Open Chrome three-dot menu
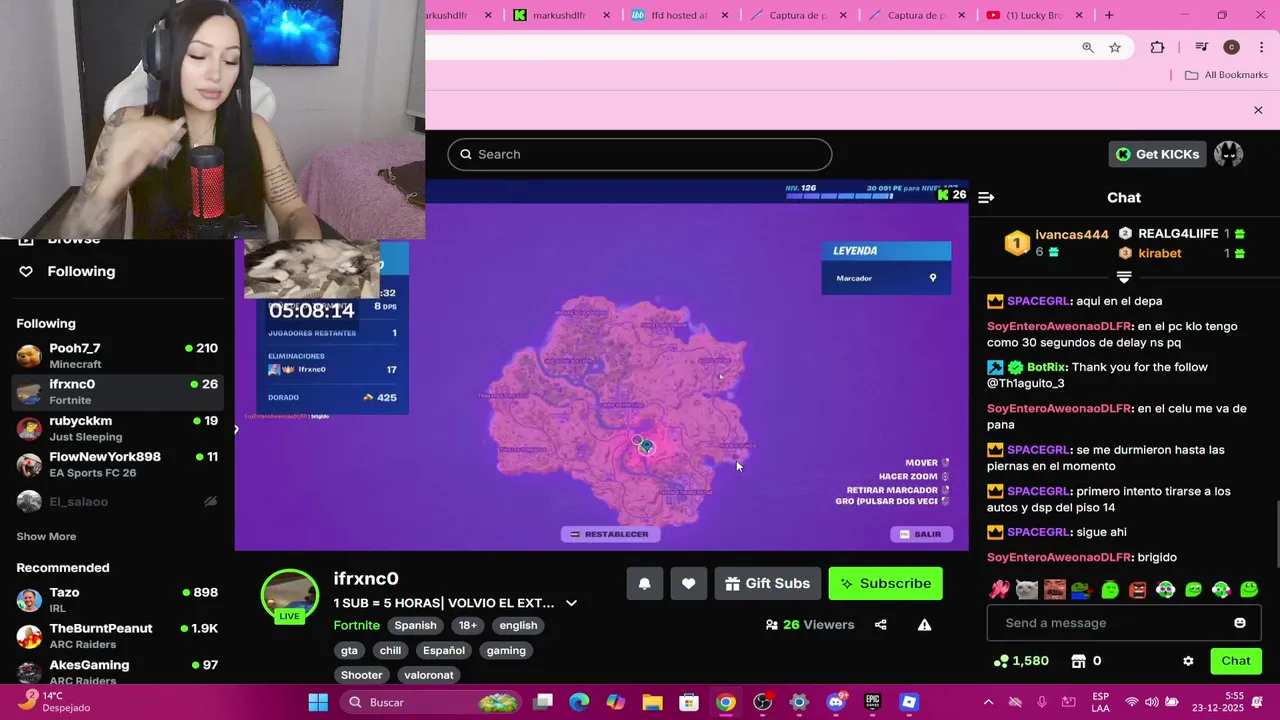Image resolution: width=1280 pixels, height=720 pixels. click(x=1262, y=47)
